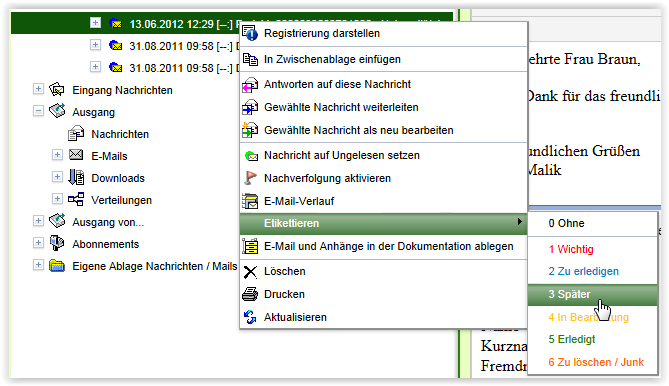Expand the E-Mails tree node
Image resolution: width=669 pixels, height=386 pixels.
pos(57,155)
